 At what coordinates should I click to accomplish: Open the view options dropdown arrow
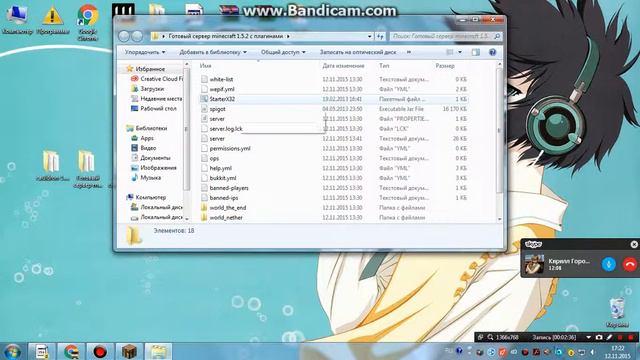pyautogui.click(x=460, y=52)
